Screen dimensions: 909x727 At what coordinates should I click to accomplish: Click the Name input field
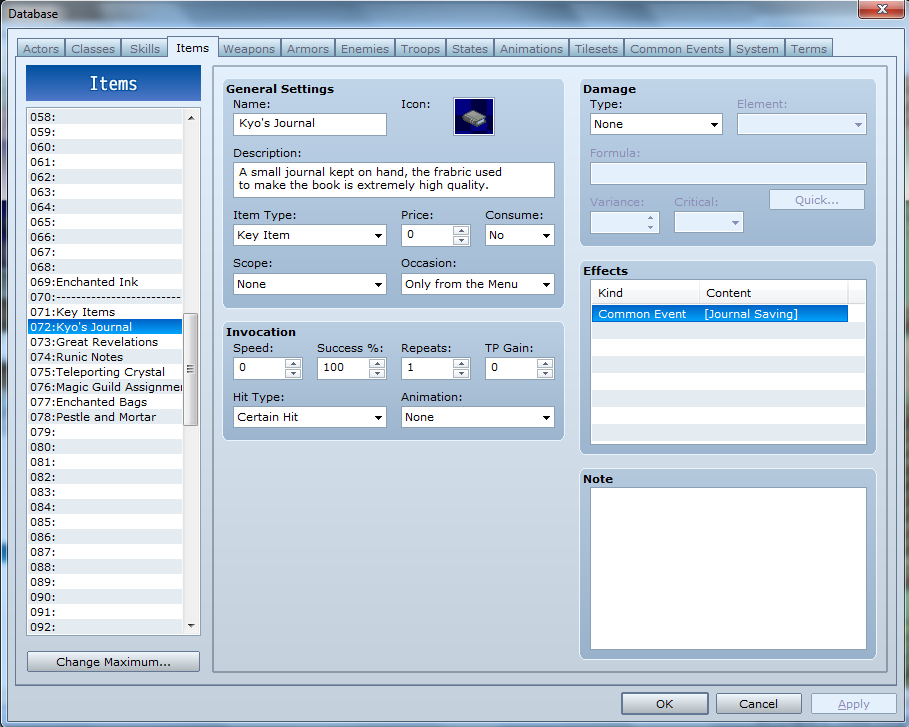click(310, 124)
